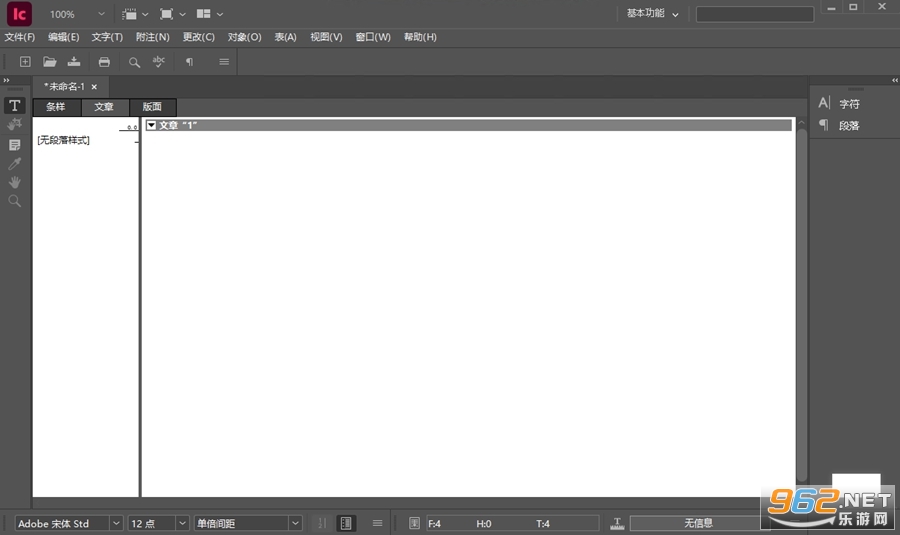Click the line numbers icon in the status bar

tap(322, 523)
